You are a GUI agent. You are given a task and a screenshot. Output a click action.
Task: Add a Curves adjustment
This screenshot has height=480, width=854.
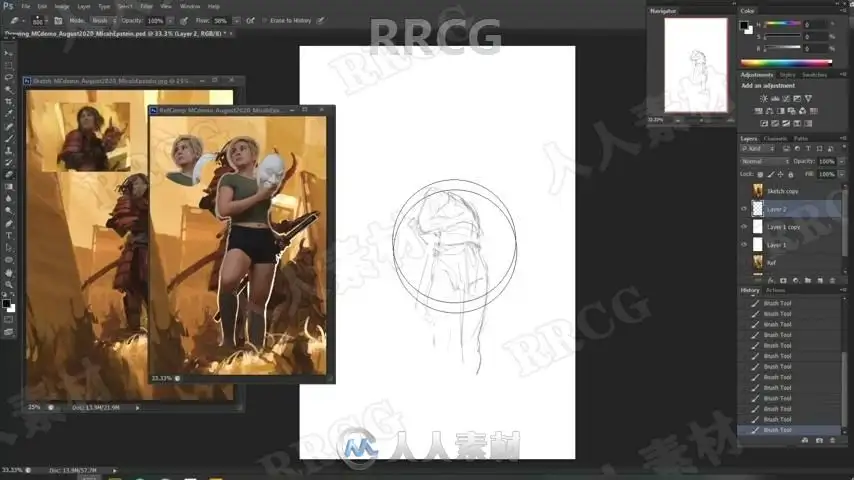coord(786,99)
